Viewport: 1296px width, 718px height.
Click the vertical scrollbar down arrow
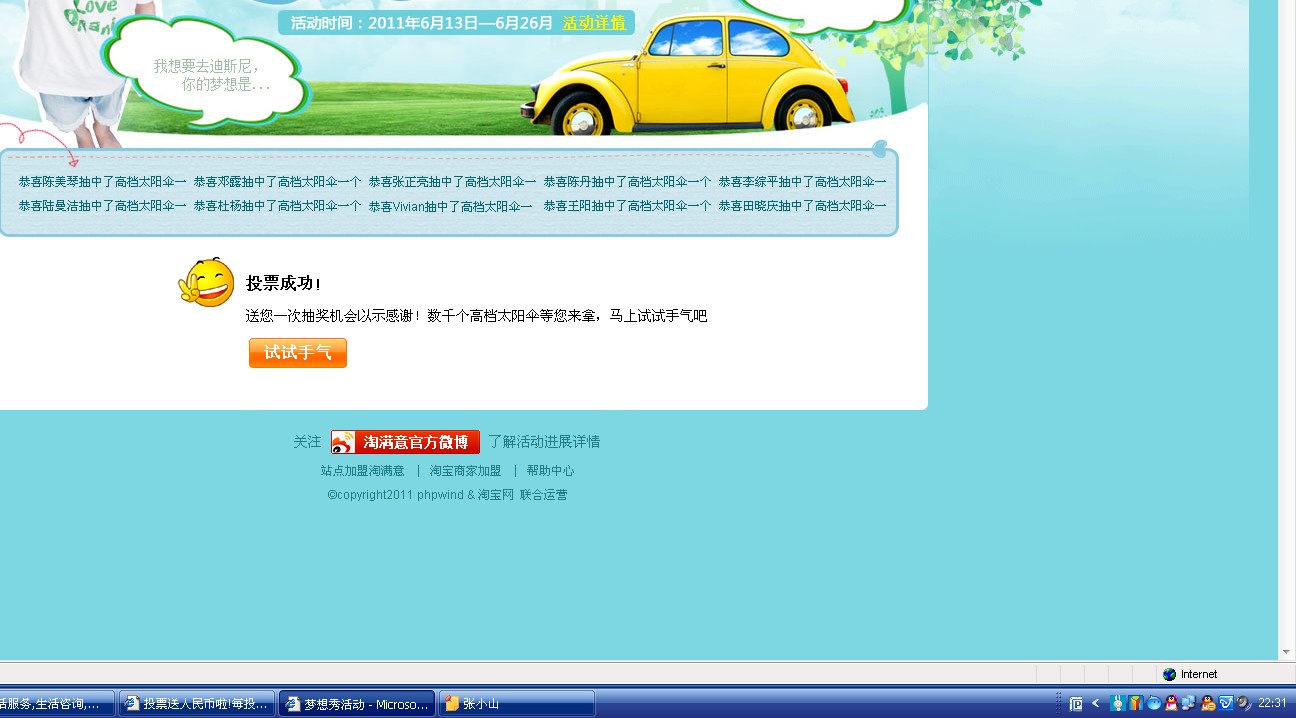coord(1287,652)
